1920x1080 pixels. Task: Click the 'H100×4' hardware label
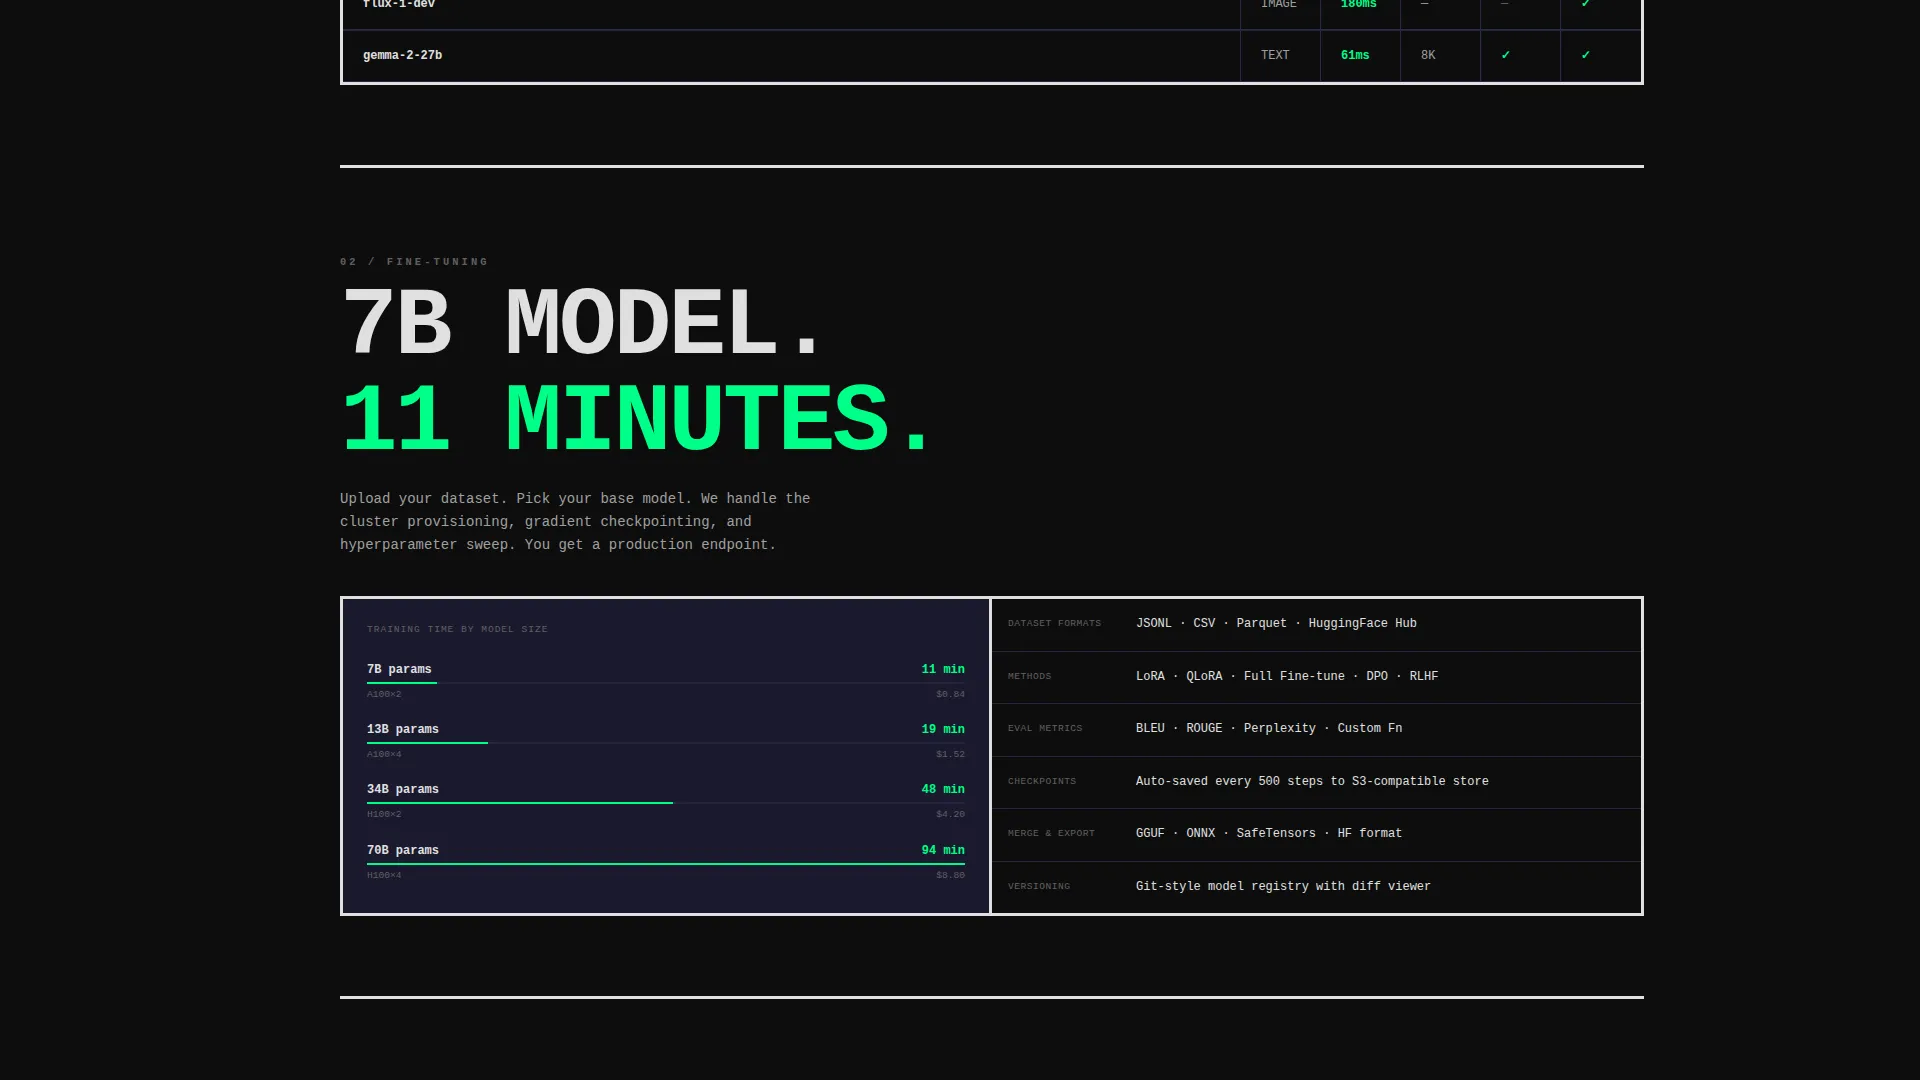384,875
